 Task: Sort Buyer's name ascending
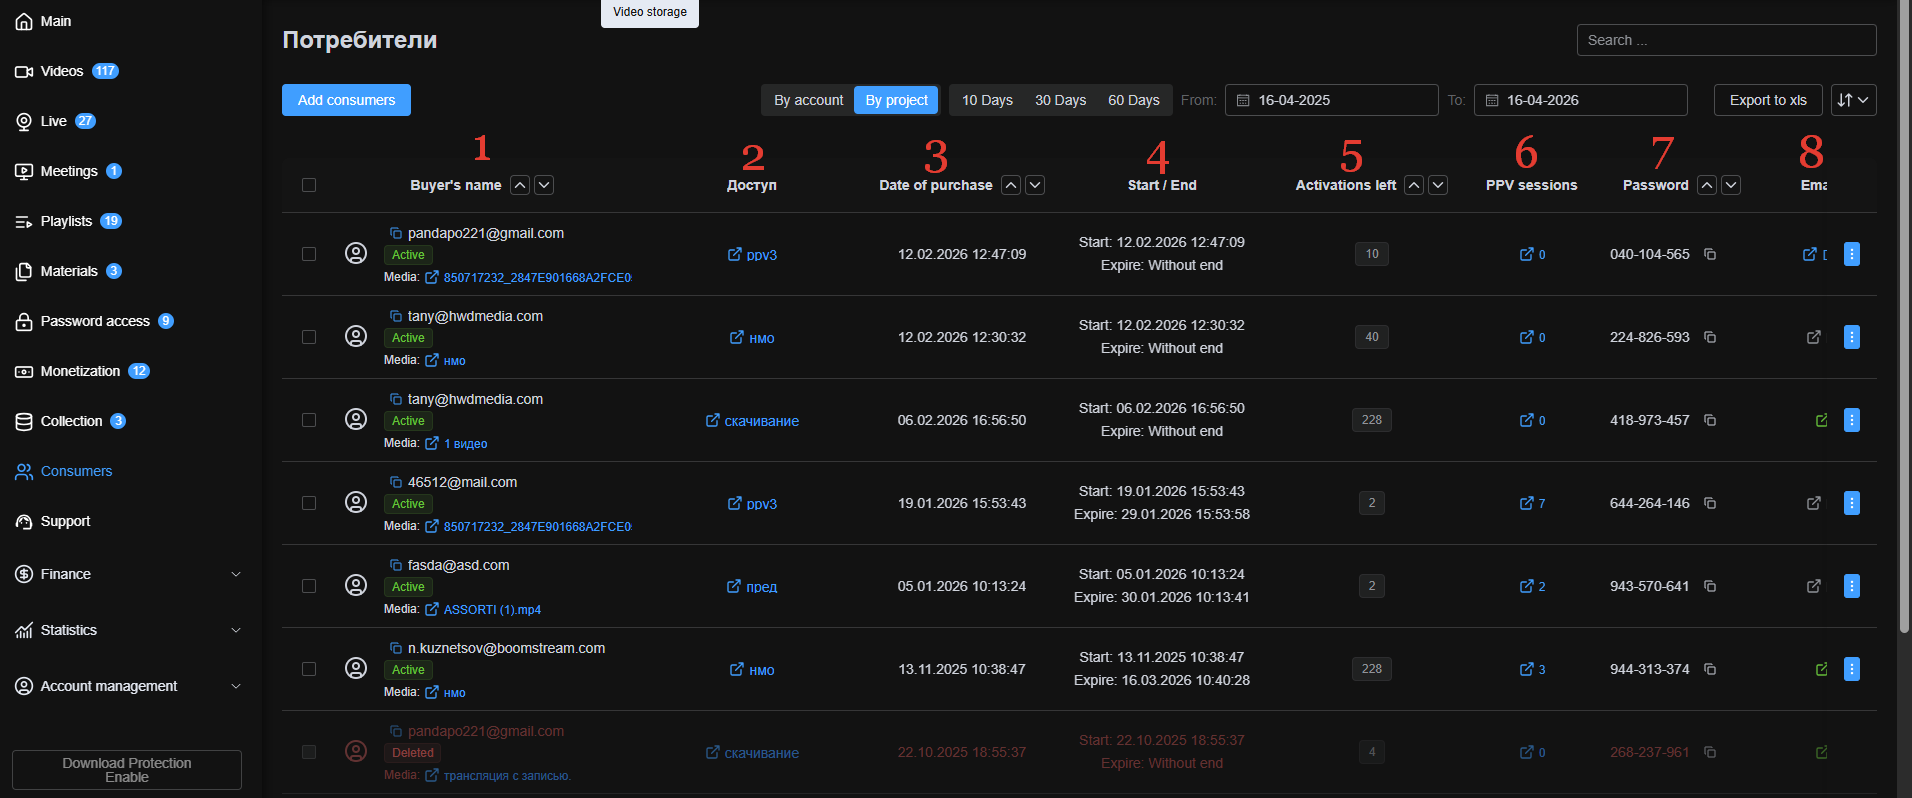point(520,185)
